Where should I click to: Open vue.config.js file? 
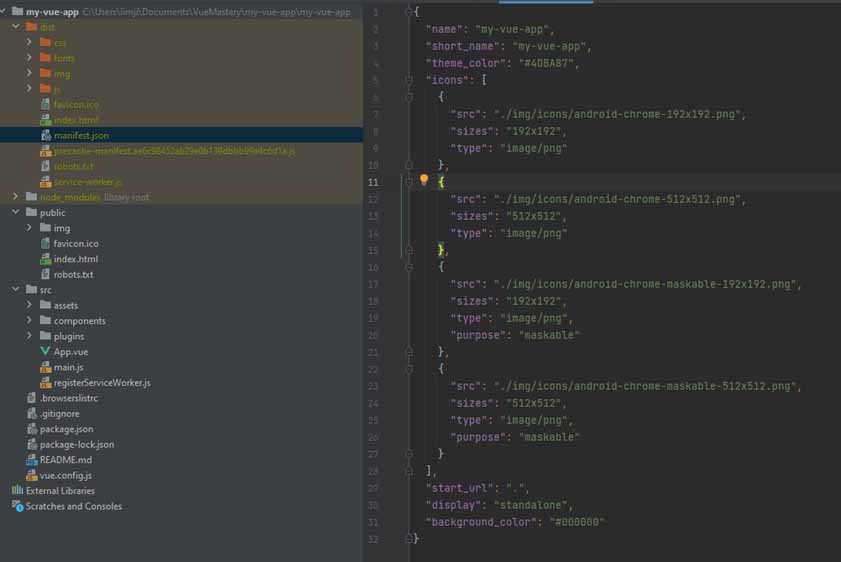point(72,475)
